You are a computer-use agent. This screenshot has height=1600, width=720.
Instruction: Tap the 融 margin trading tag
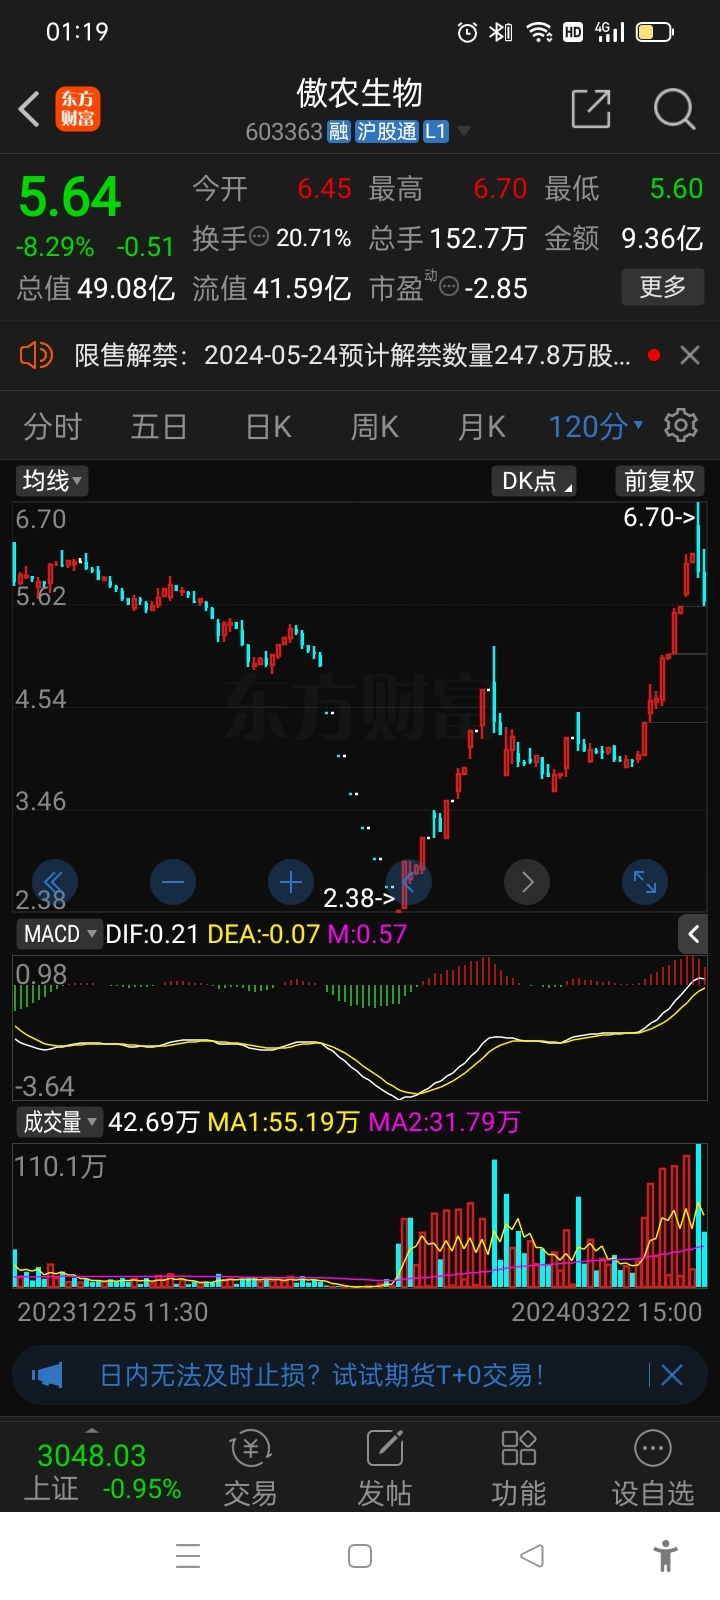click(339, 131)
